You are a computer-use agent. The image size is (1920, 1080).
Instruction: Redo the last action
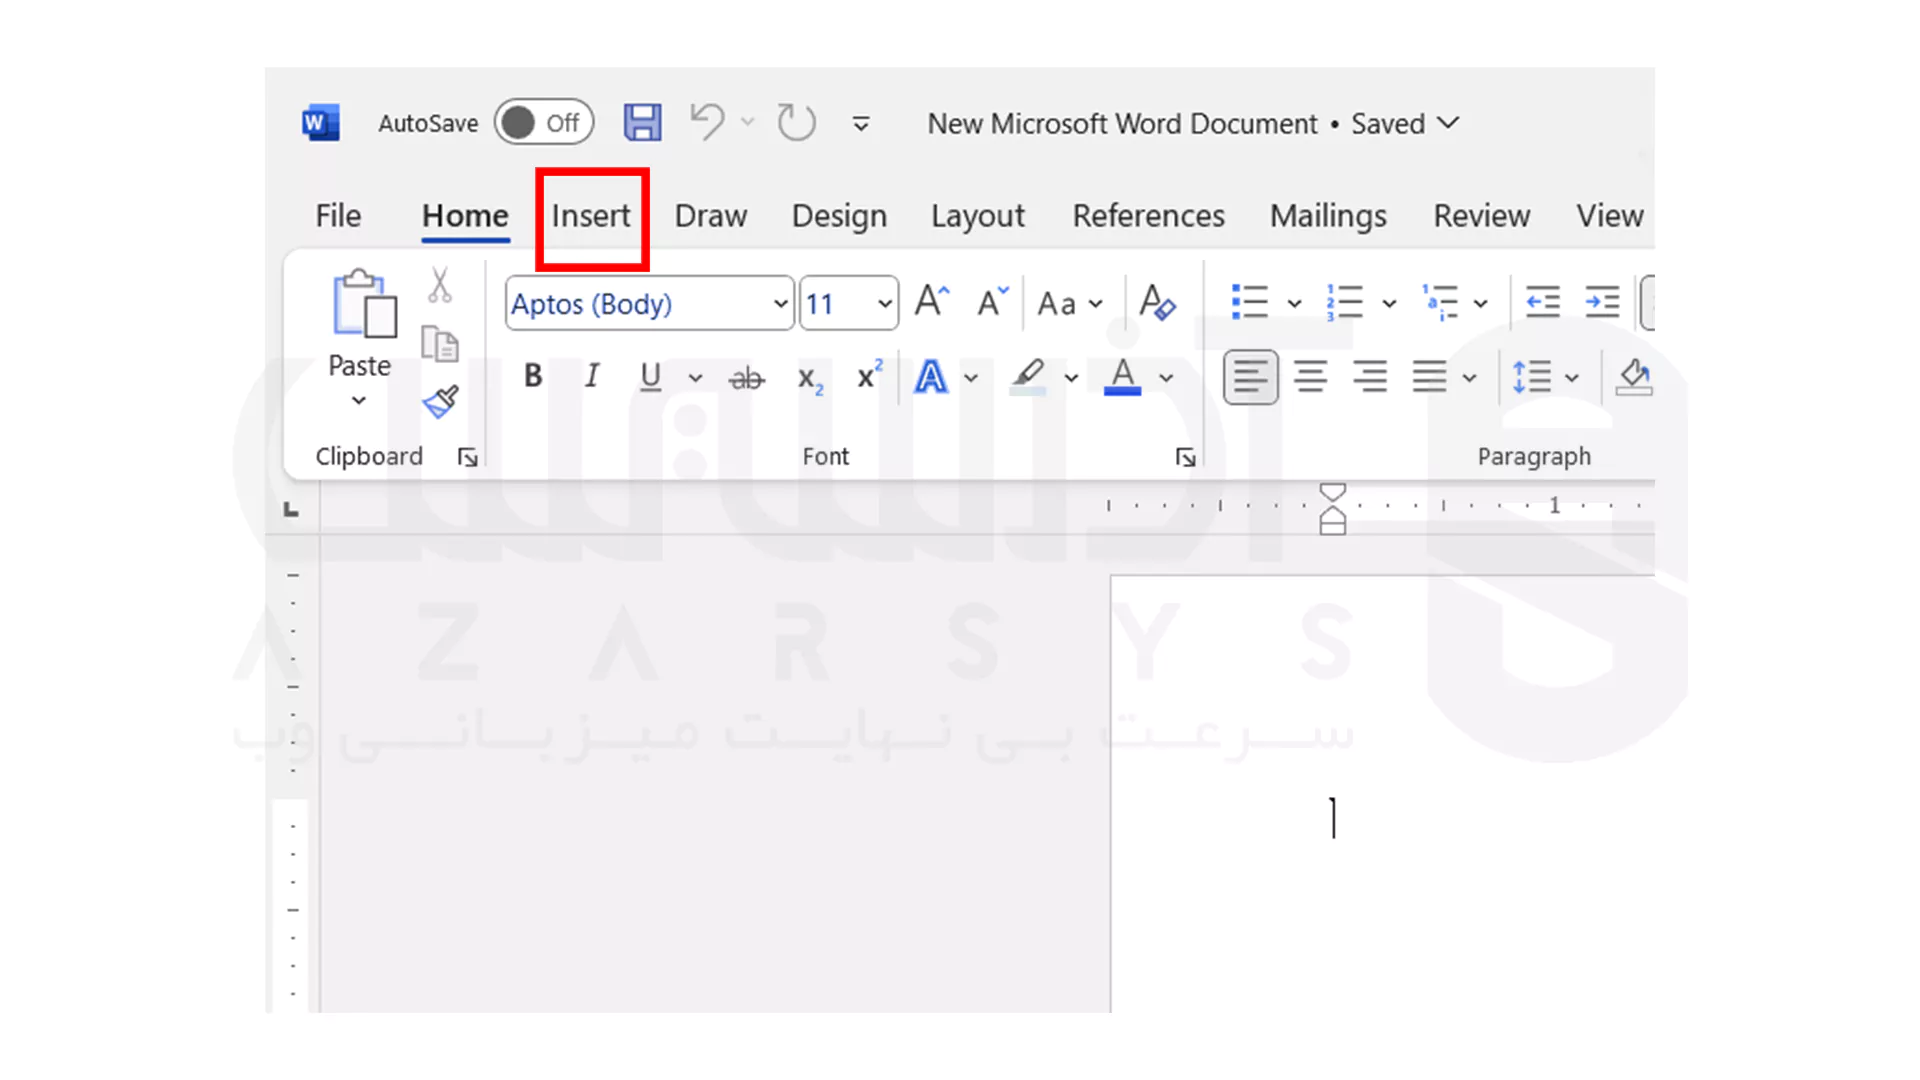(x=796, y=123)
